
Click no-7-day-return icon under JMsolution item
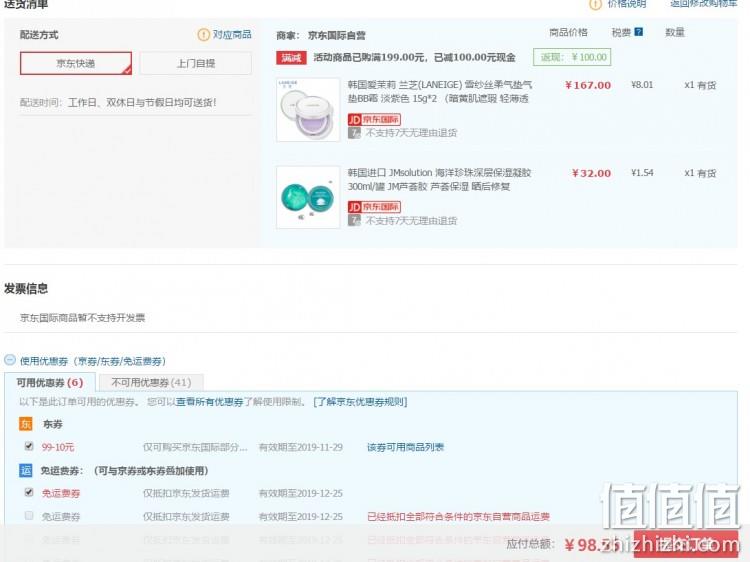pyautogui.click(x=354, y=220)
